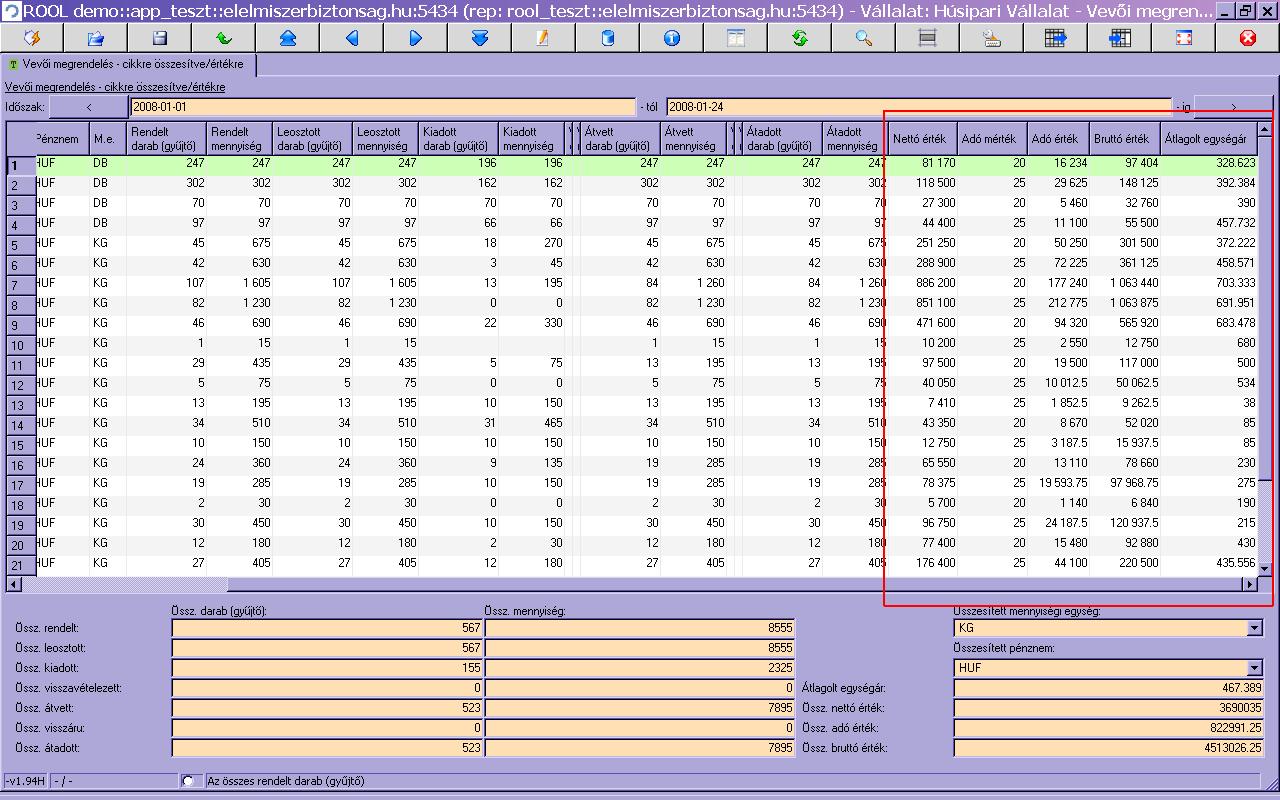1280x800 pixels.
Task: Click the database cylinder toolbar icon
Action: (607, 38)
